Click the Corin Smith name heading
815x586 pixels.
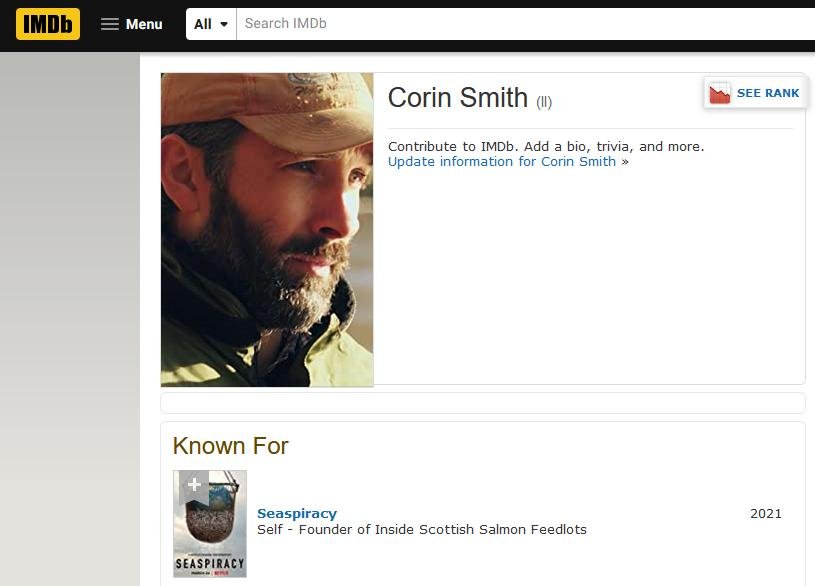click(x=457, y=98)
